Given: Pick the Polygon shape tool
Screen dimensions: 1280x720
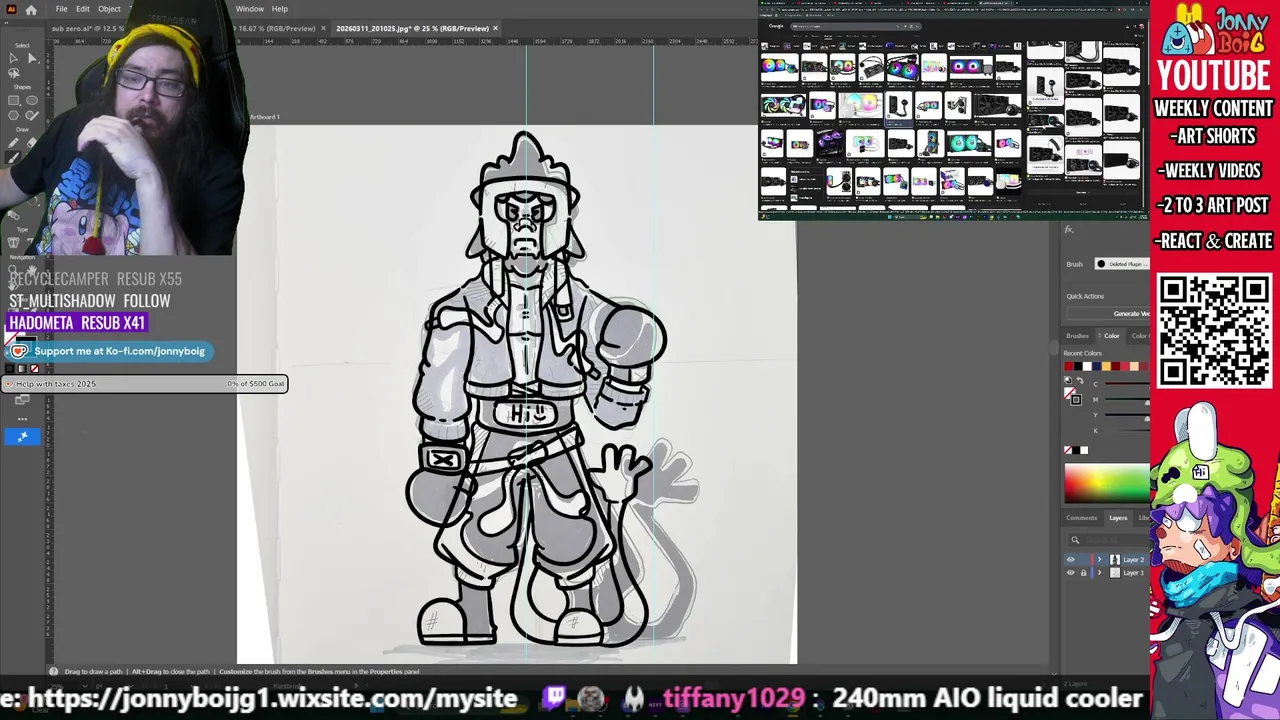Looking at the screenshot, I should [x=13, y=115].
